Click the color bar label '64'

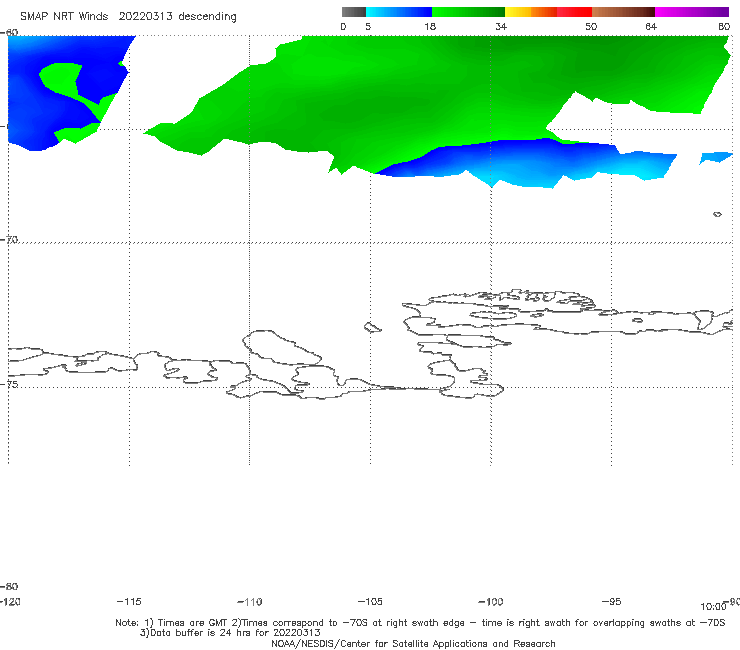(651, 26)
